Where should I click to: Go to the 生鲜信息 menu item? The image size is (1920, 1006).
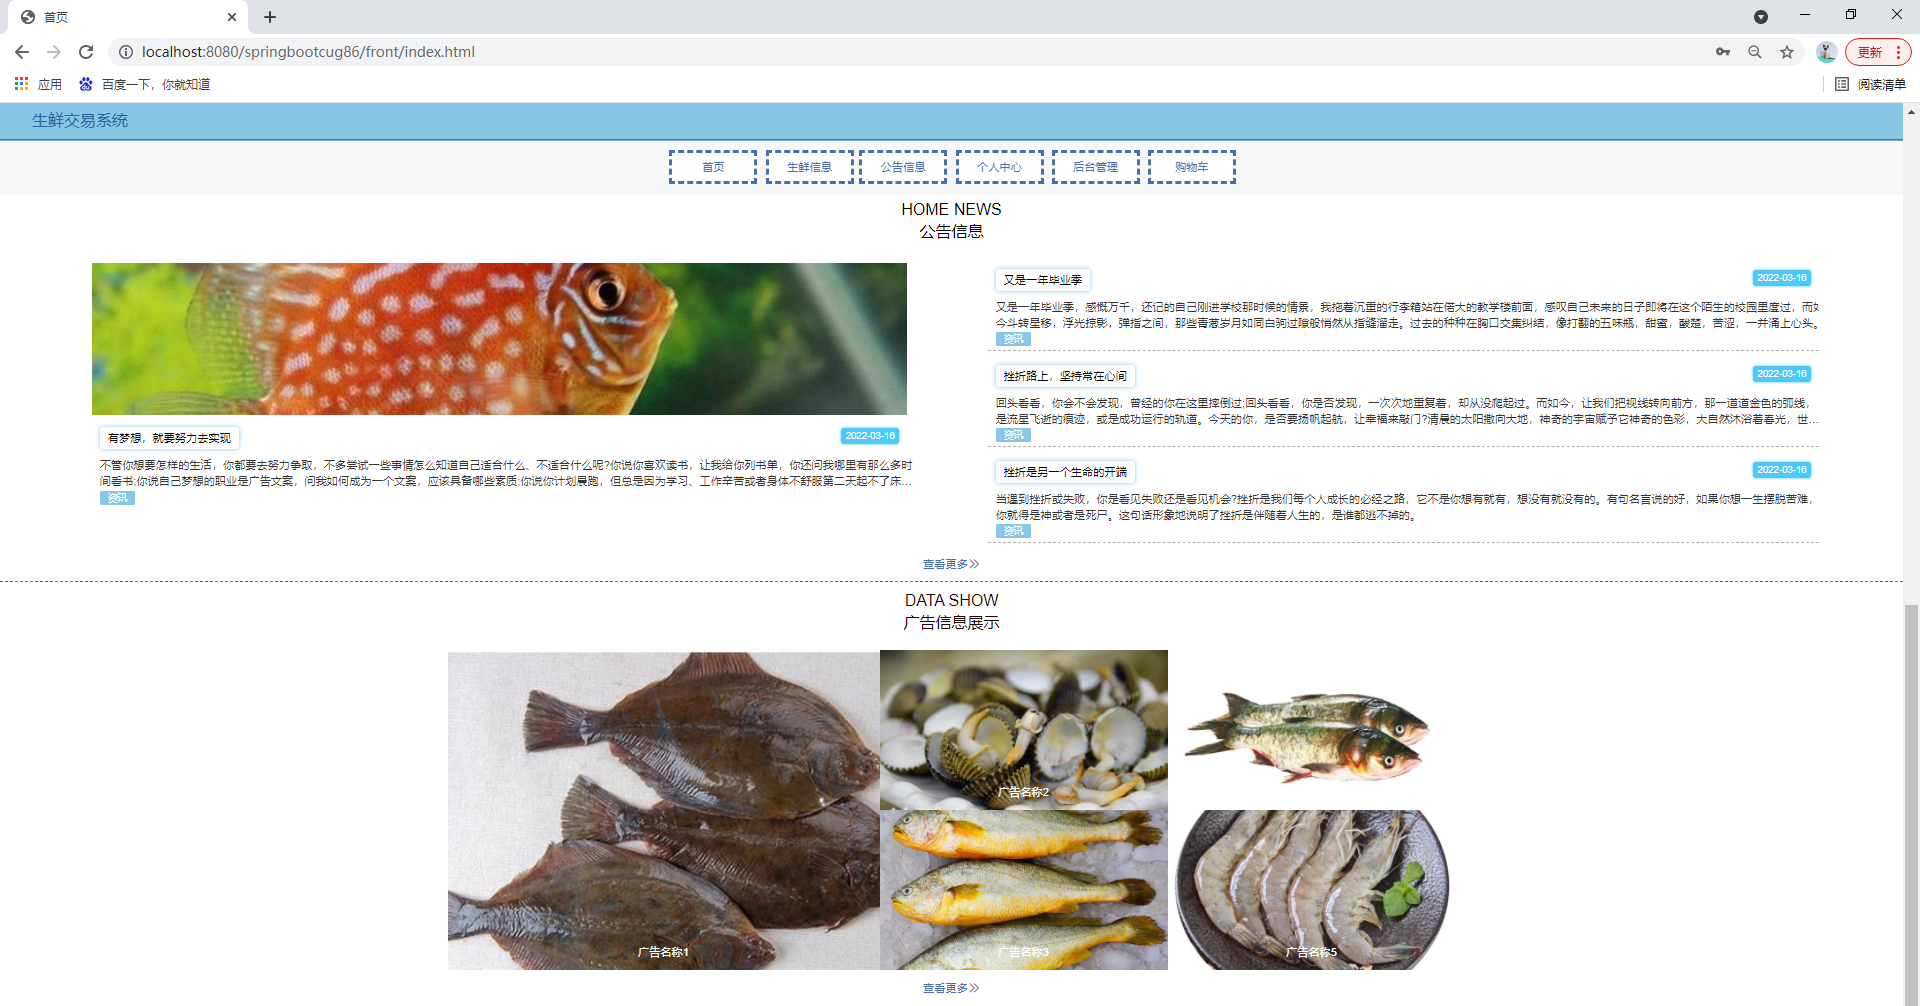(809, 167)
